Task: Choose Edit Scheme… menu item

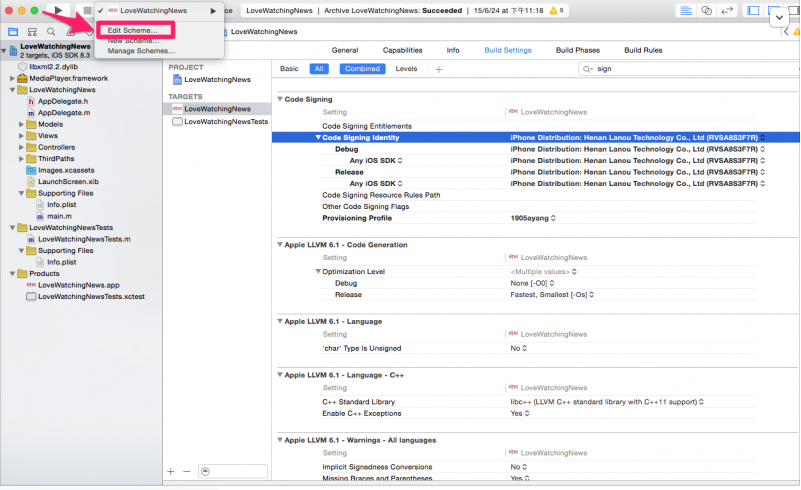Action: [x=132, y=30]
